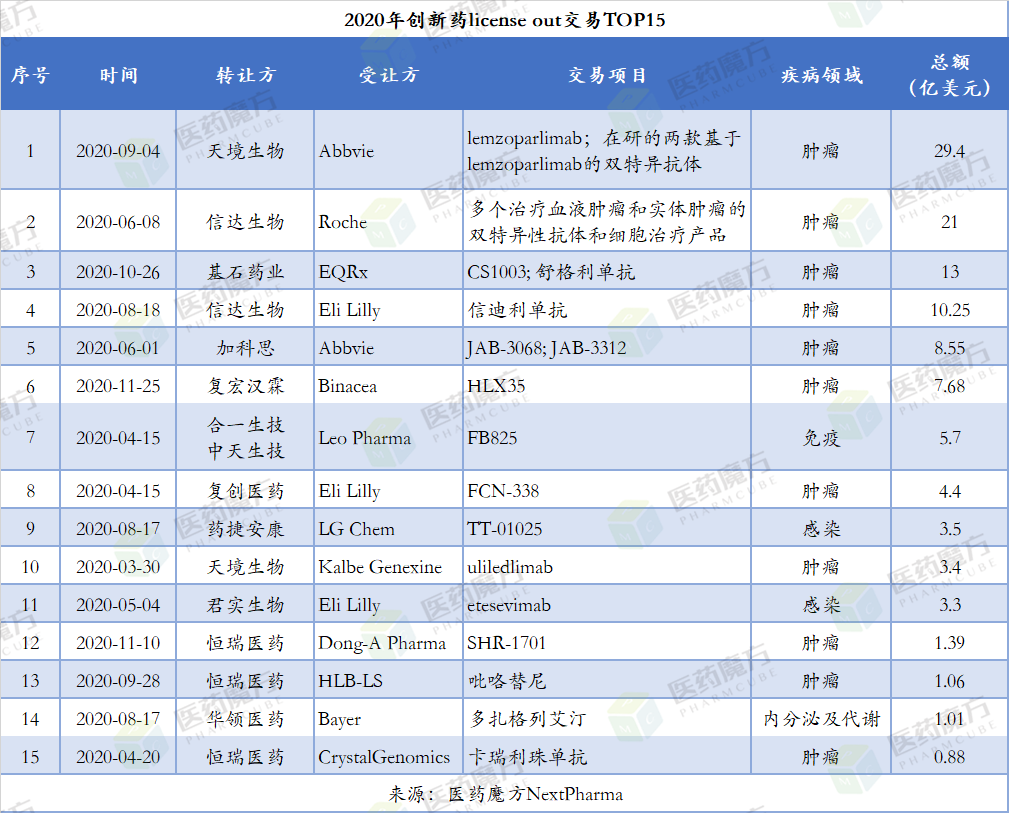Select the 基石药业 licensor cell
This screenshot has width=1009, height=813.
(x=245, y=272)
